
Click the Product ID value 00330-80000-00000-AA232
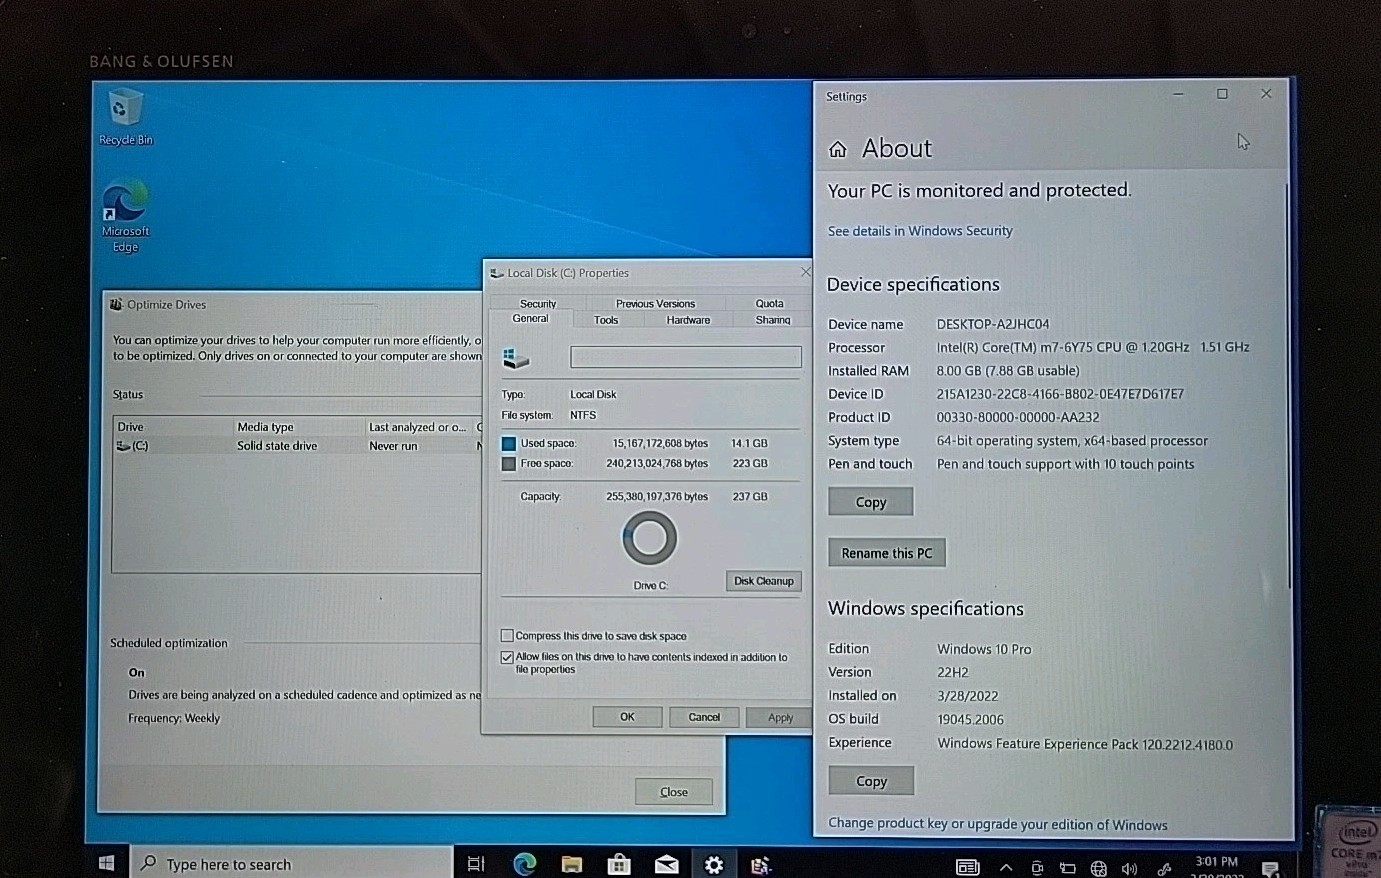[x=1018, y=417]
